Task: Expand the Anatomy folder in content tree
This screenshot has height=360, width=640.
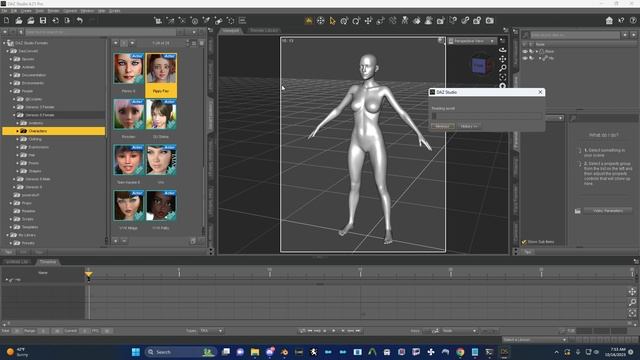Action: pos(18,123)
